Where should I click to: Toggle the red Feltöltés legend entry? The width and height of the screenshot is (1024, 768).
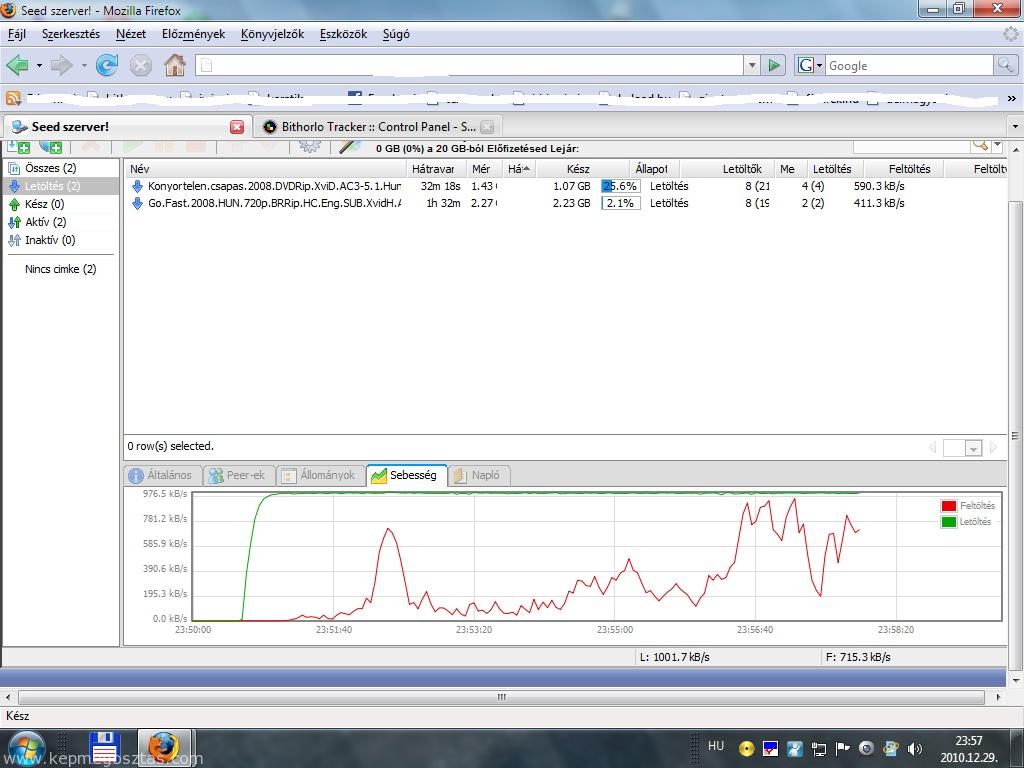tap(949, 506)
